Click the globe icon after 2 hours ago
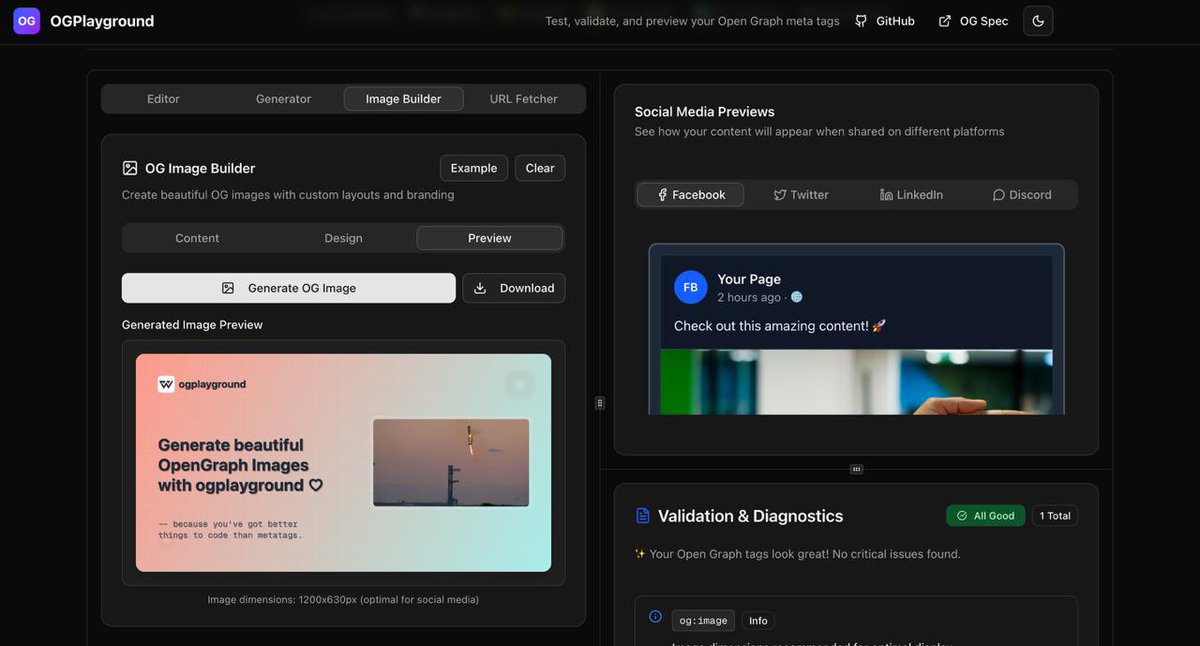Screen dimensions: 1200x646 pyautogui.click(x=797, y=297)
